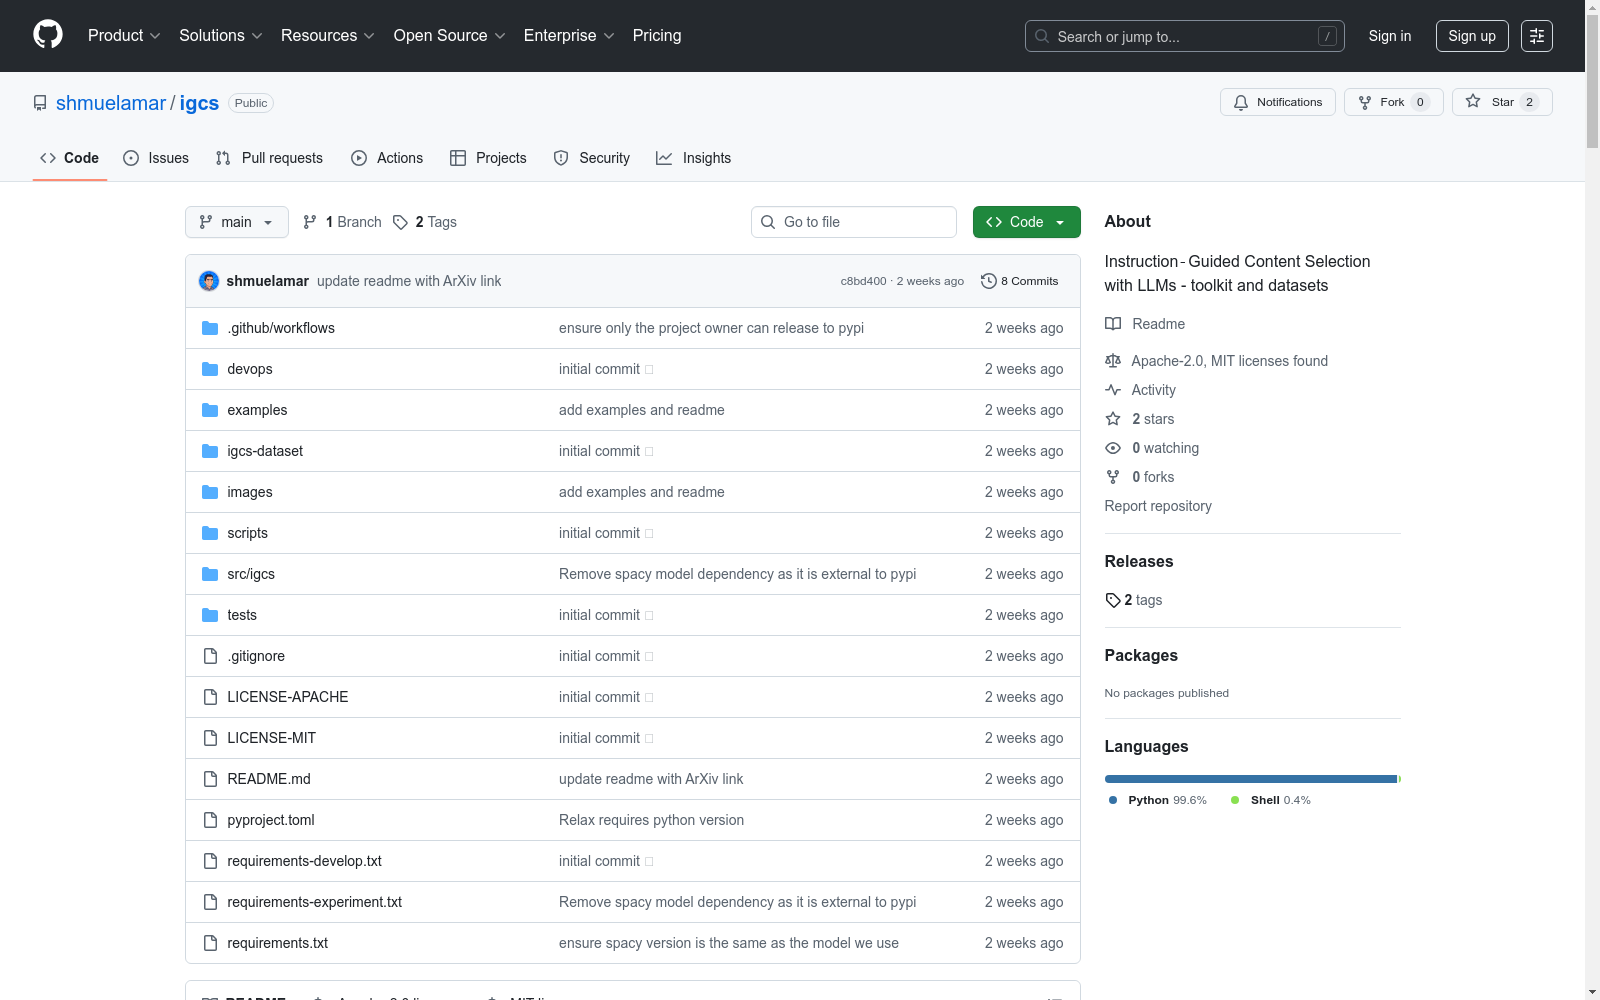1600x1000 pixels.
Task: Click Report repository link
Action: tap(1158, 506)
